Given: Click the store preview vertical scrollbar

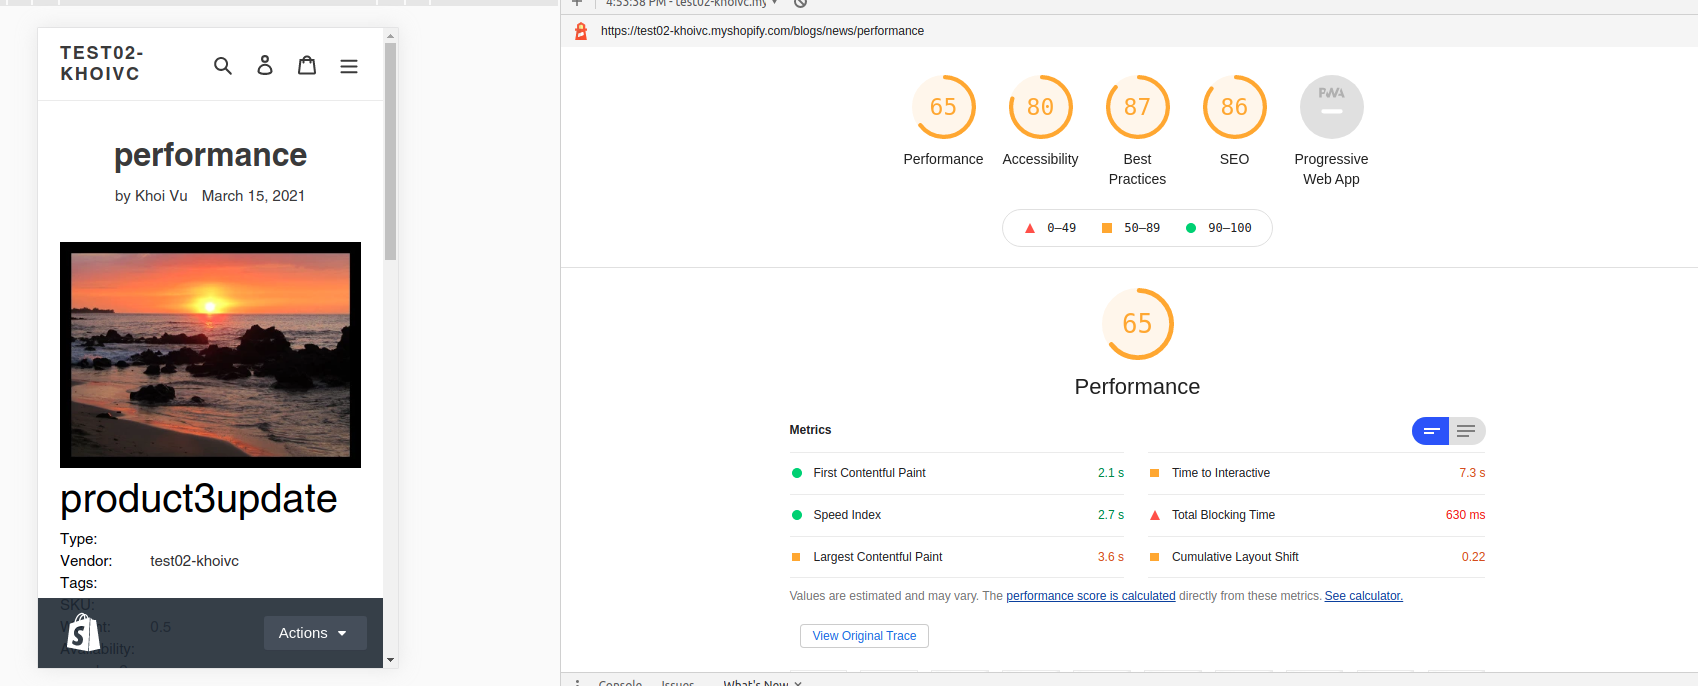Looking at the screenshot, I should pos(390,150).
